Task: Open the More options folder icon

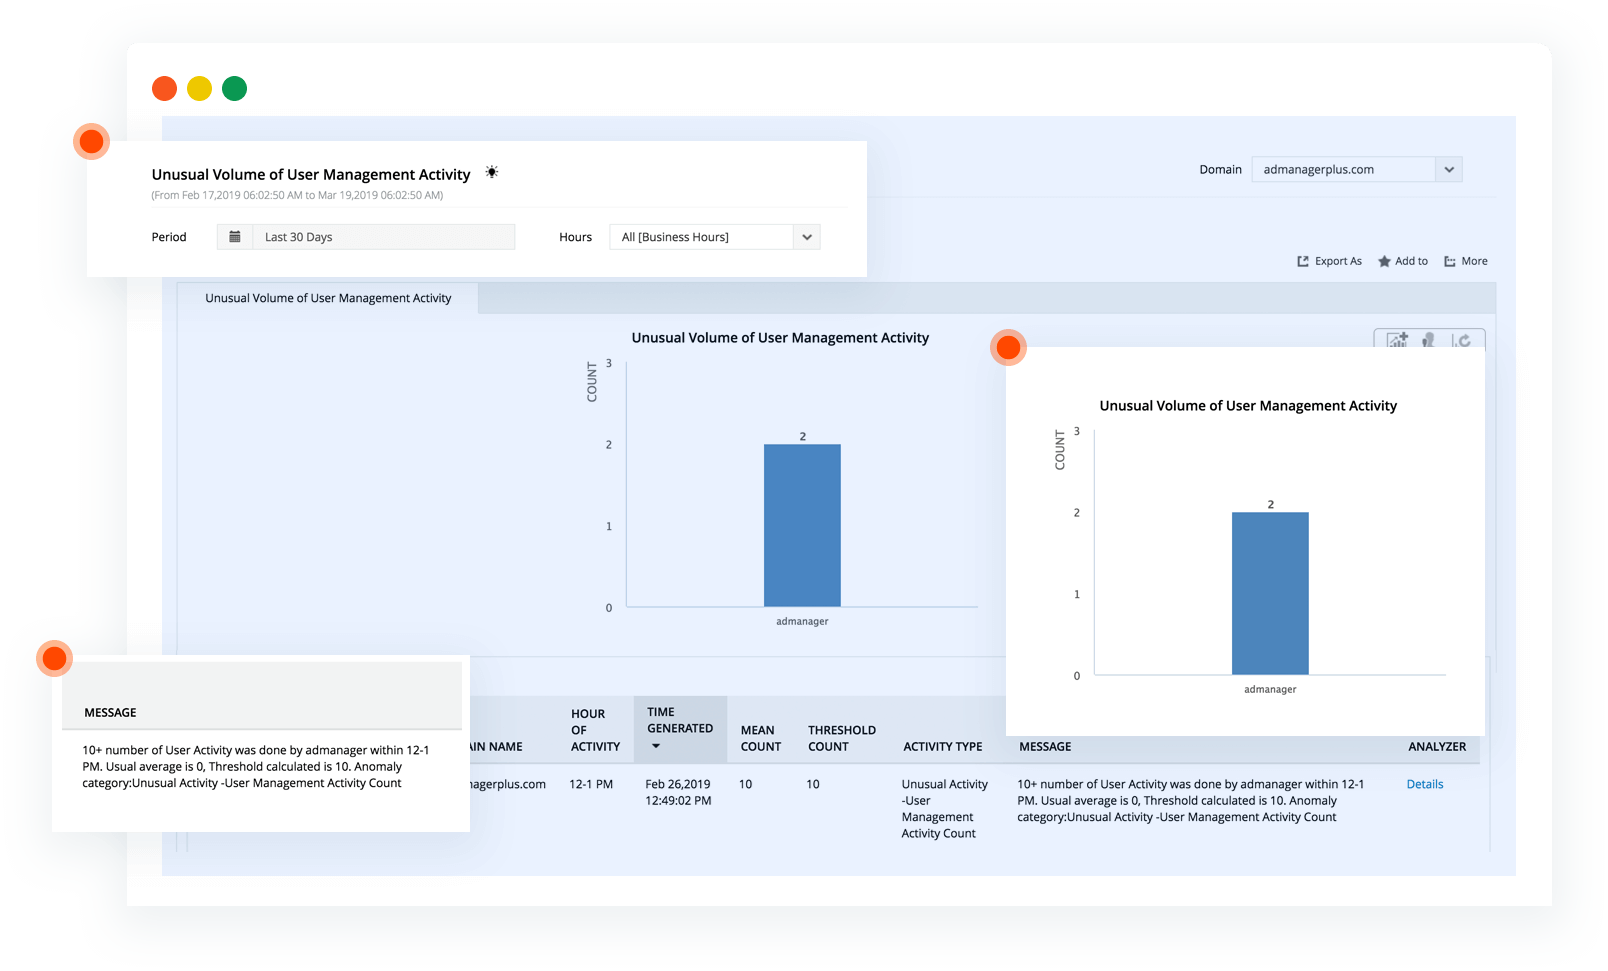Action: click(1450, 261)
